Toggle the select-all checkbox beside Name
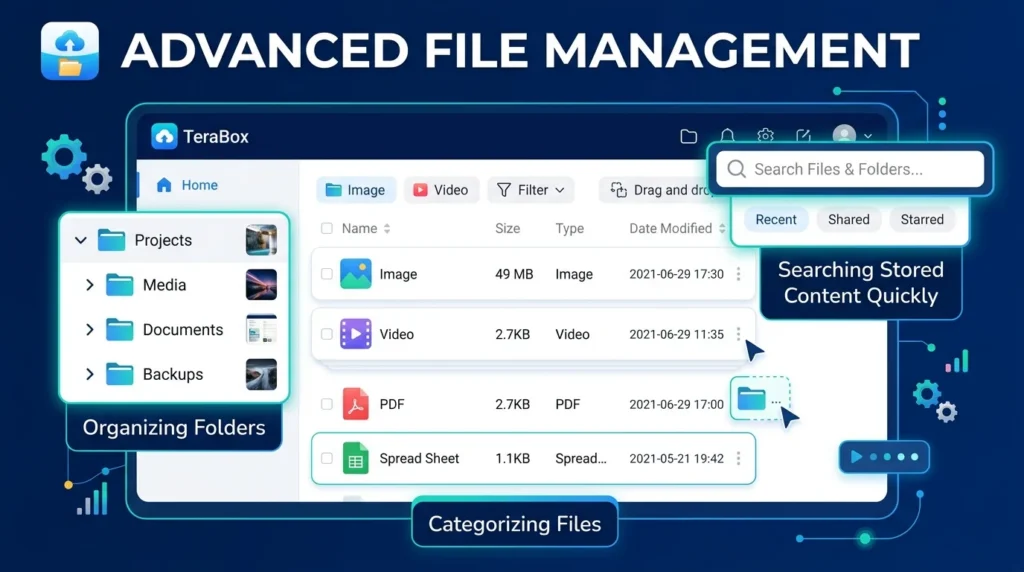The width and height of the screenshot is (1024, 572). pos(327,228)
